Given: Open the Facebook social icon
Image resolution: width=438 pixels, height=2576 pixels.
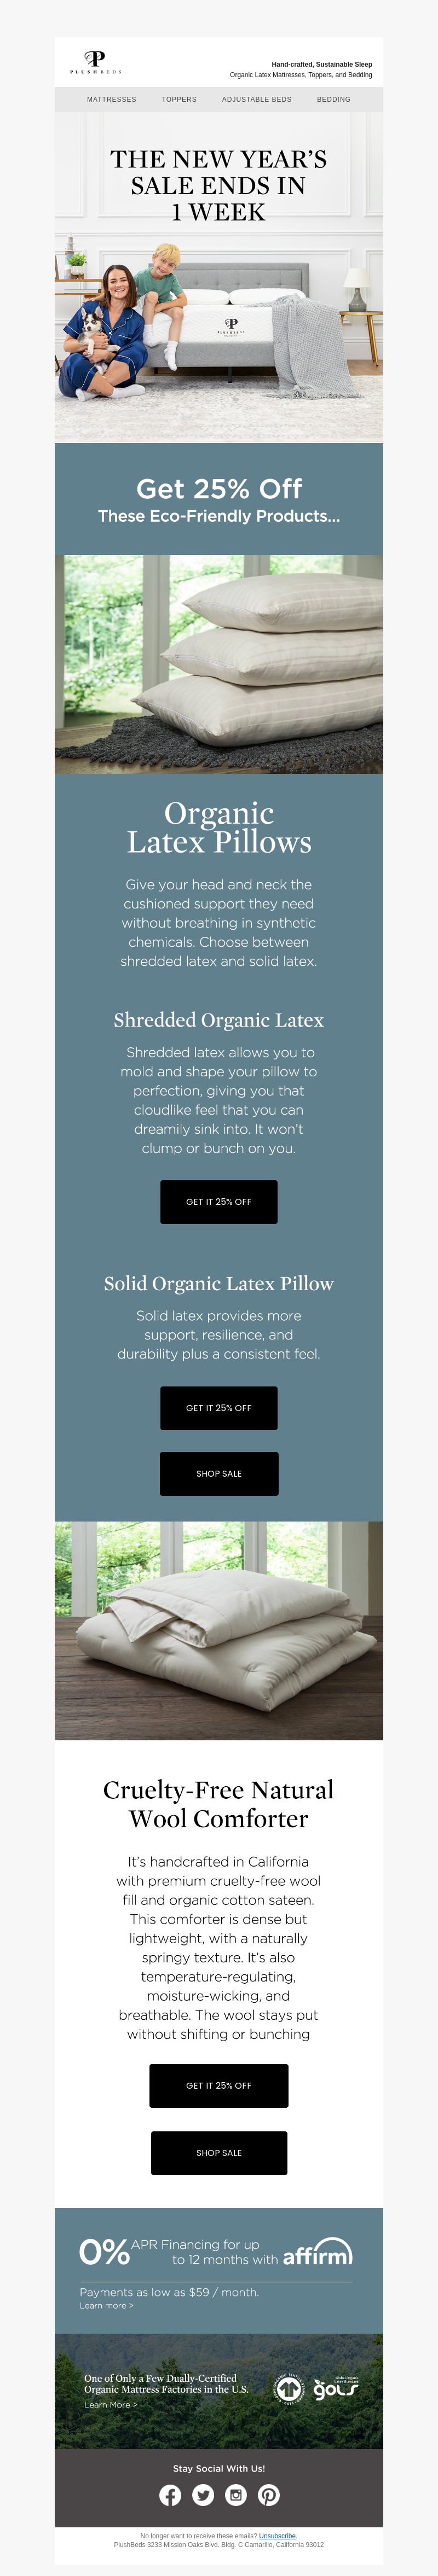Looking at the screenshot, I should [x=170, y=2495].
